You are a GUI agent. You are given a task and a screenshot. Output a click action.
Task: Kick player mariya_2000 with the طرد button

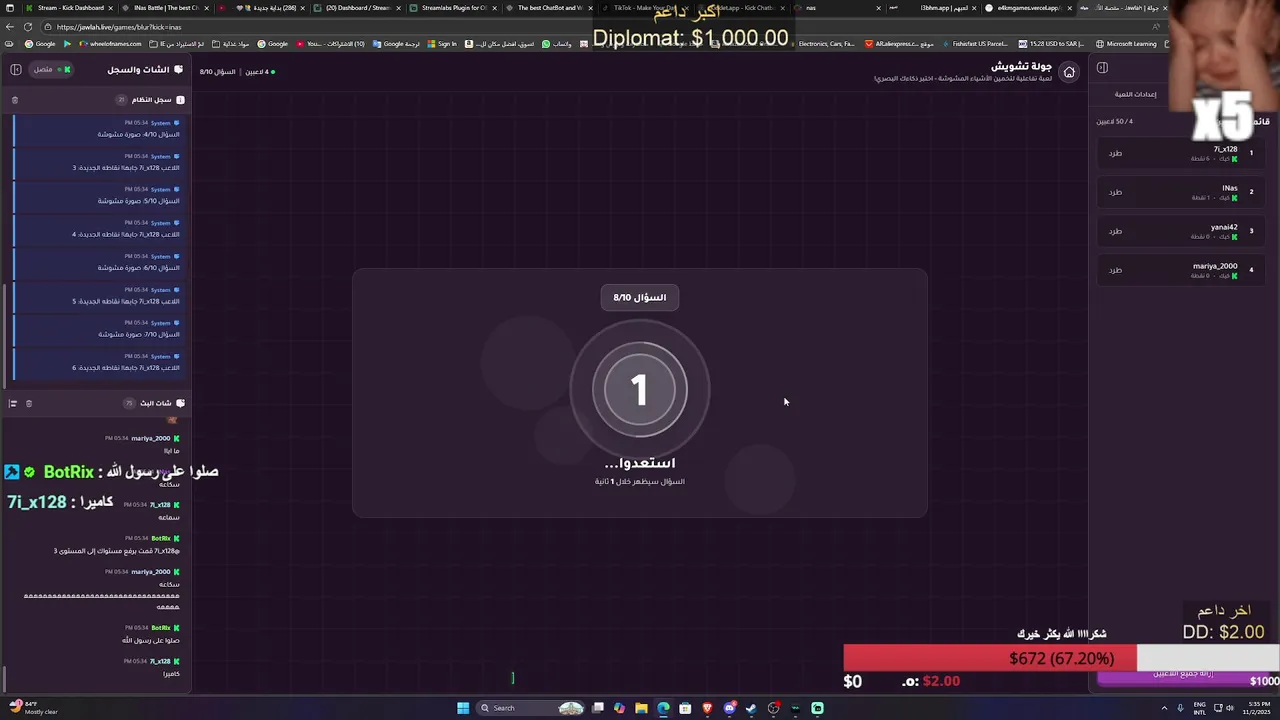[x=1115, y=270]
